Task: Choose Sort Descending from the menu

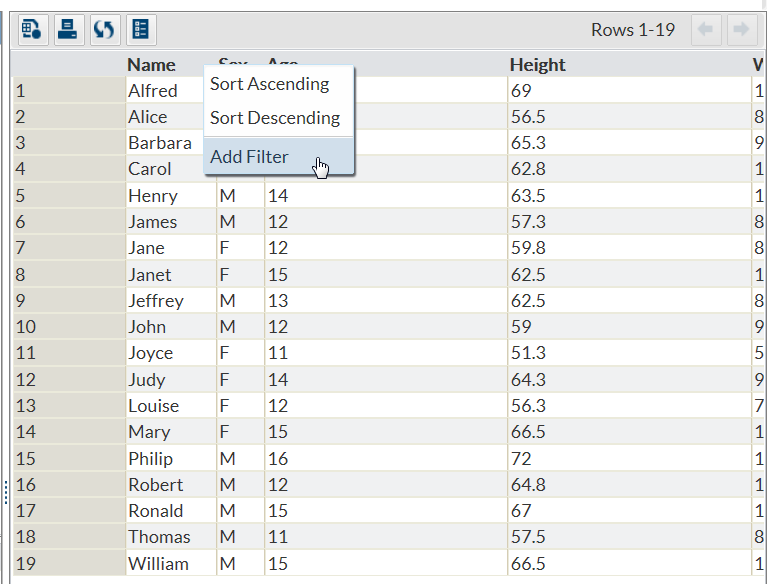Action: click(x=274, y=118)
